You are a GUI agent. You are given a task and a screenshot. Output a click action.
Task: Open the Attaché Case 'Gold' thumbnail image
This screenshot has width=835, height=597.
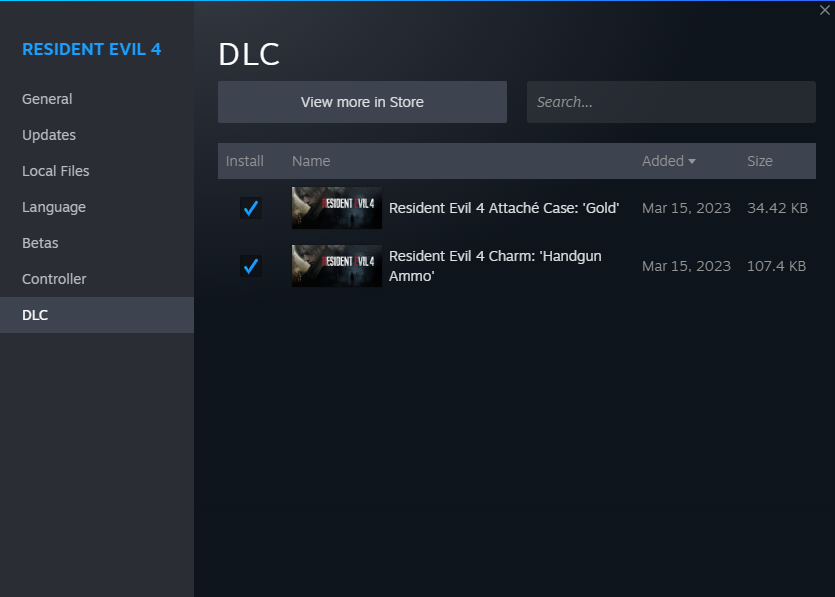[x=336, y=208]
